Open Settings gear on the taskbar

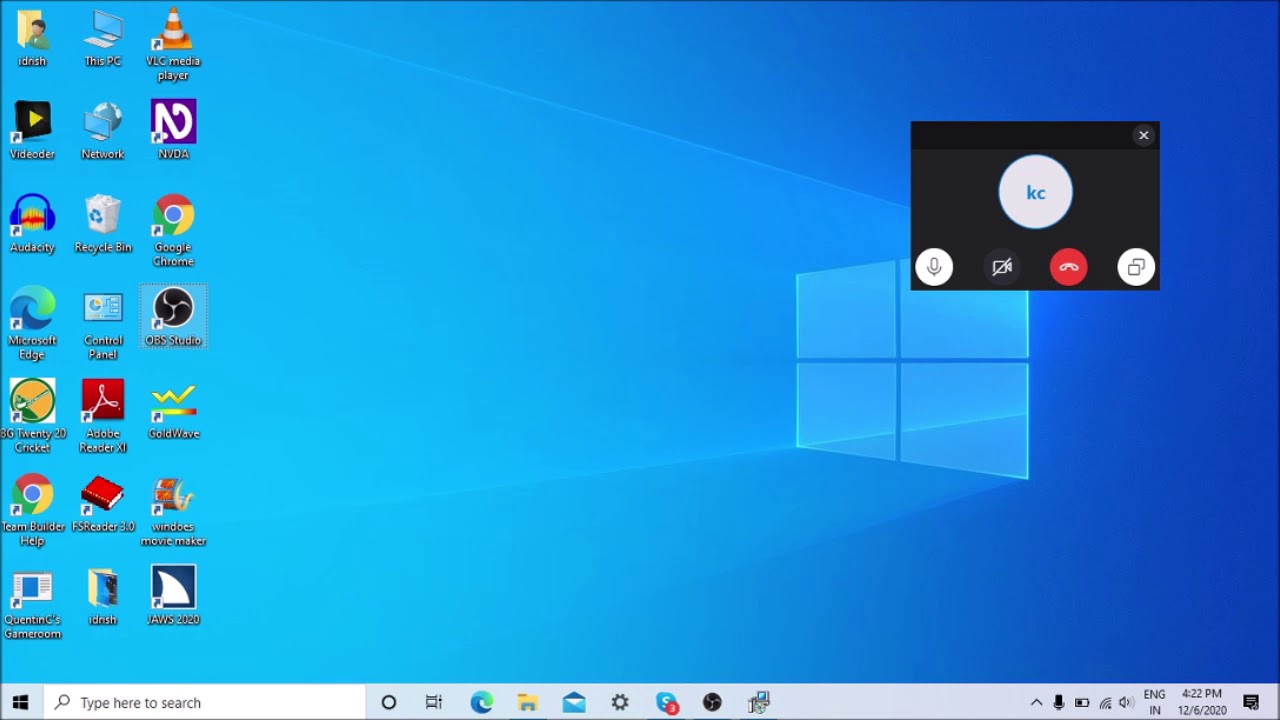click(x=620, y=702)
